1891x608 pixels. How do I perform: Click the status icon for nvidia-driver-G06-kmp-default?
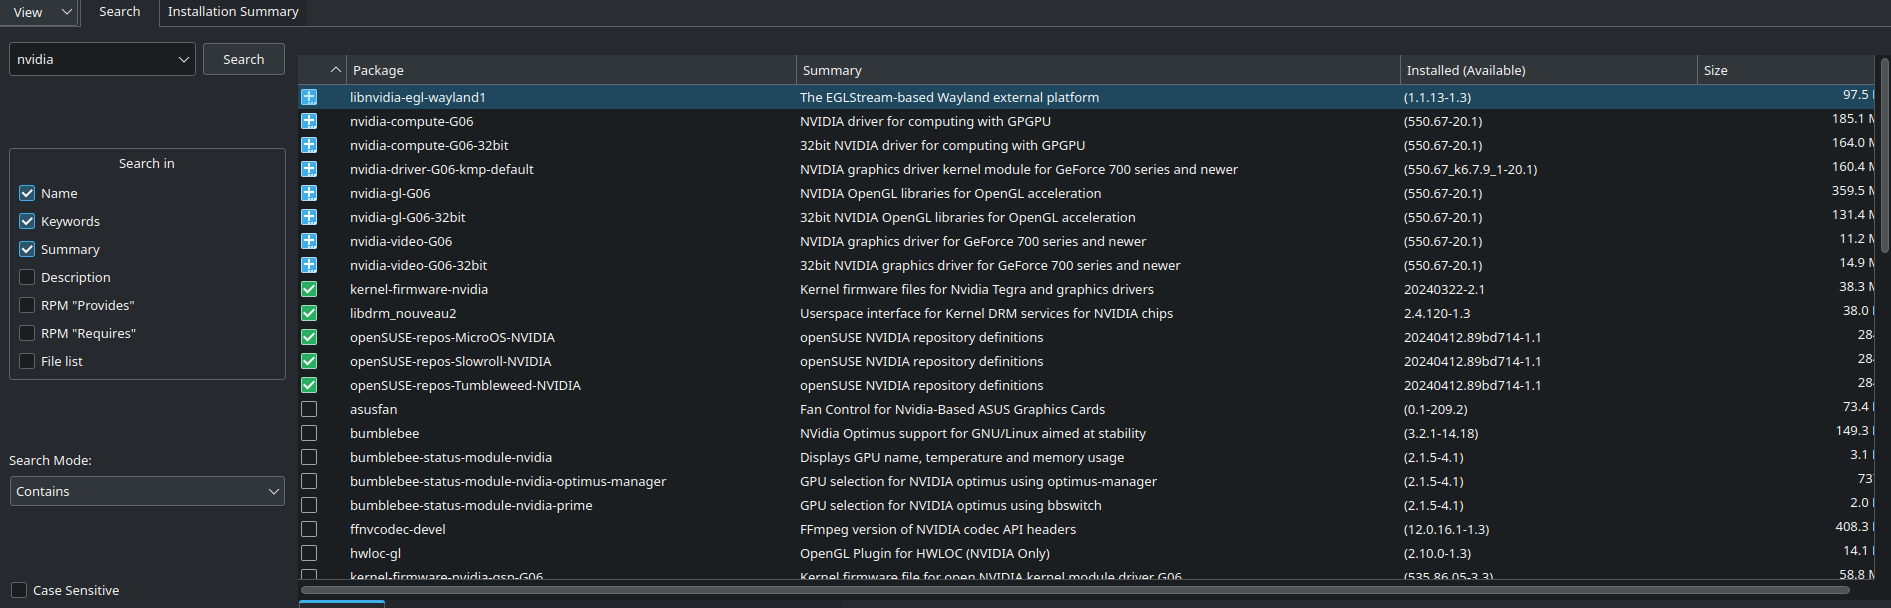click(309, 169)
